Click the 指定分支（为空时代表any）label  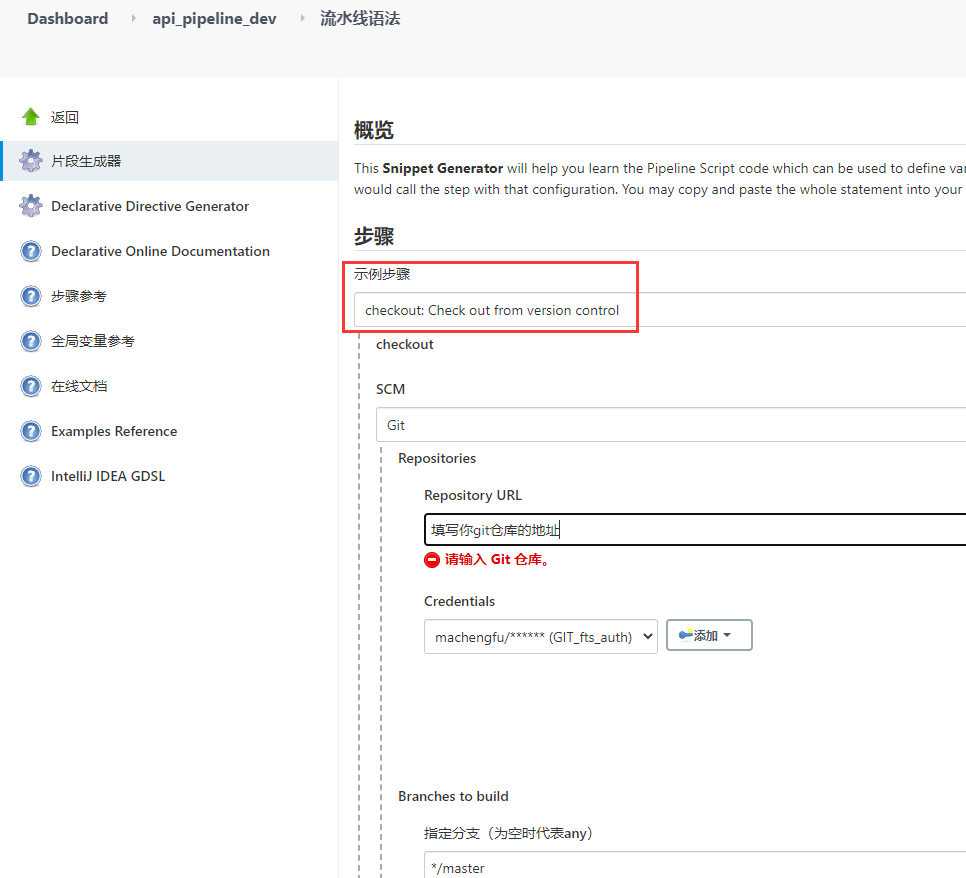click(508, 833)
